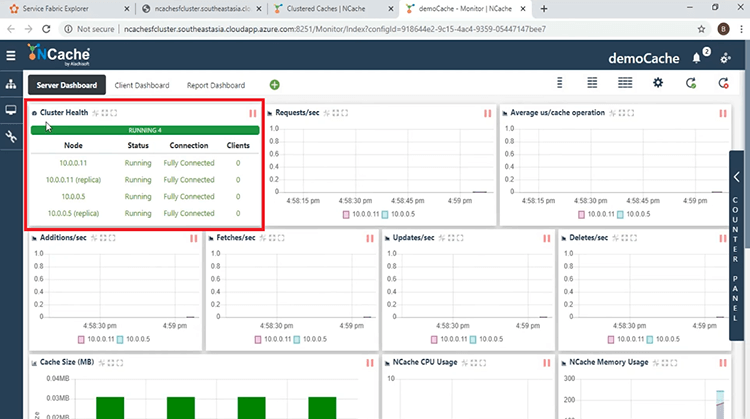Select node 10.0.0.11 (replica) row
This screenshot has height=419, width=750.
[145, 180]
